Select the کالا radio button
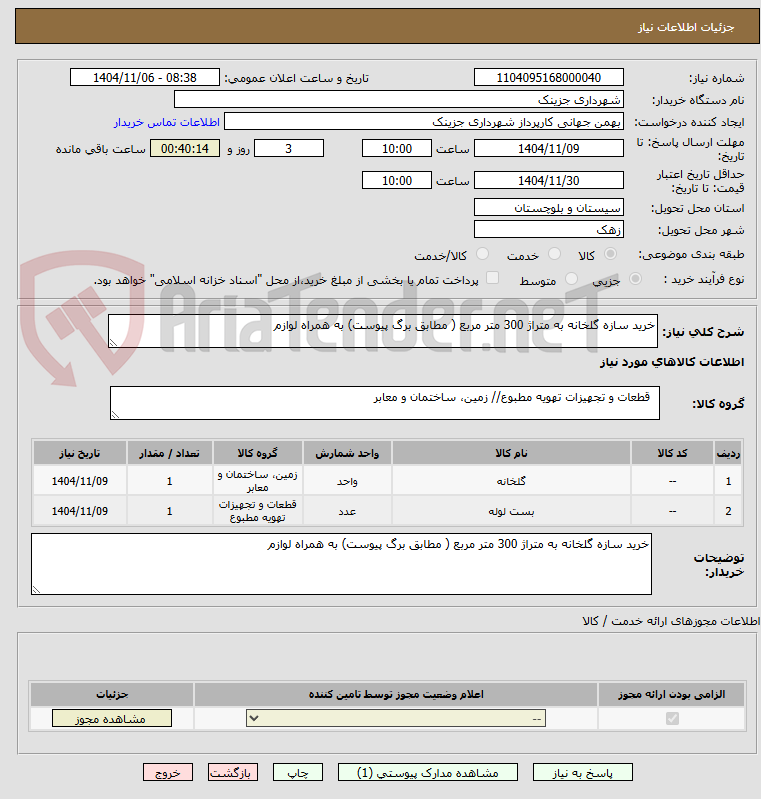Screen dimensions: 761x799 coord(610,254)
